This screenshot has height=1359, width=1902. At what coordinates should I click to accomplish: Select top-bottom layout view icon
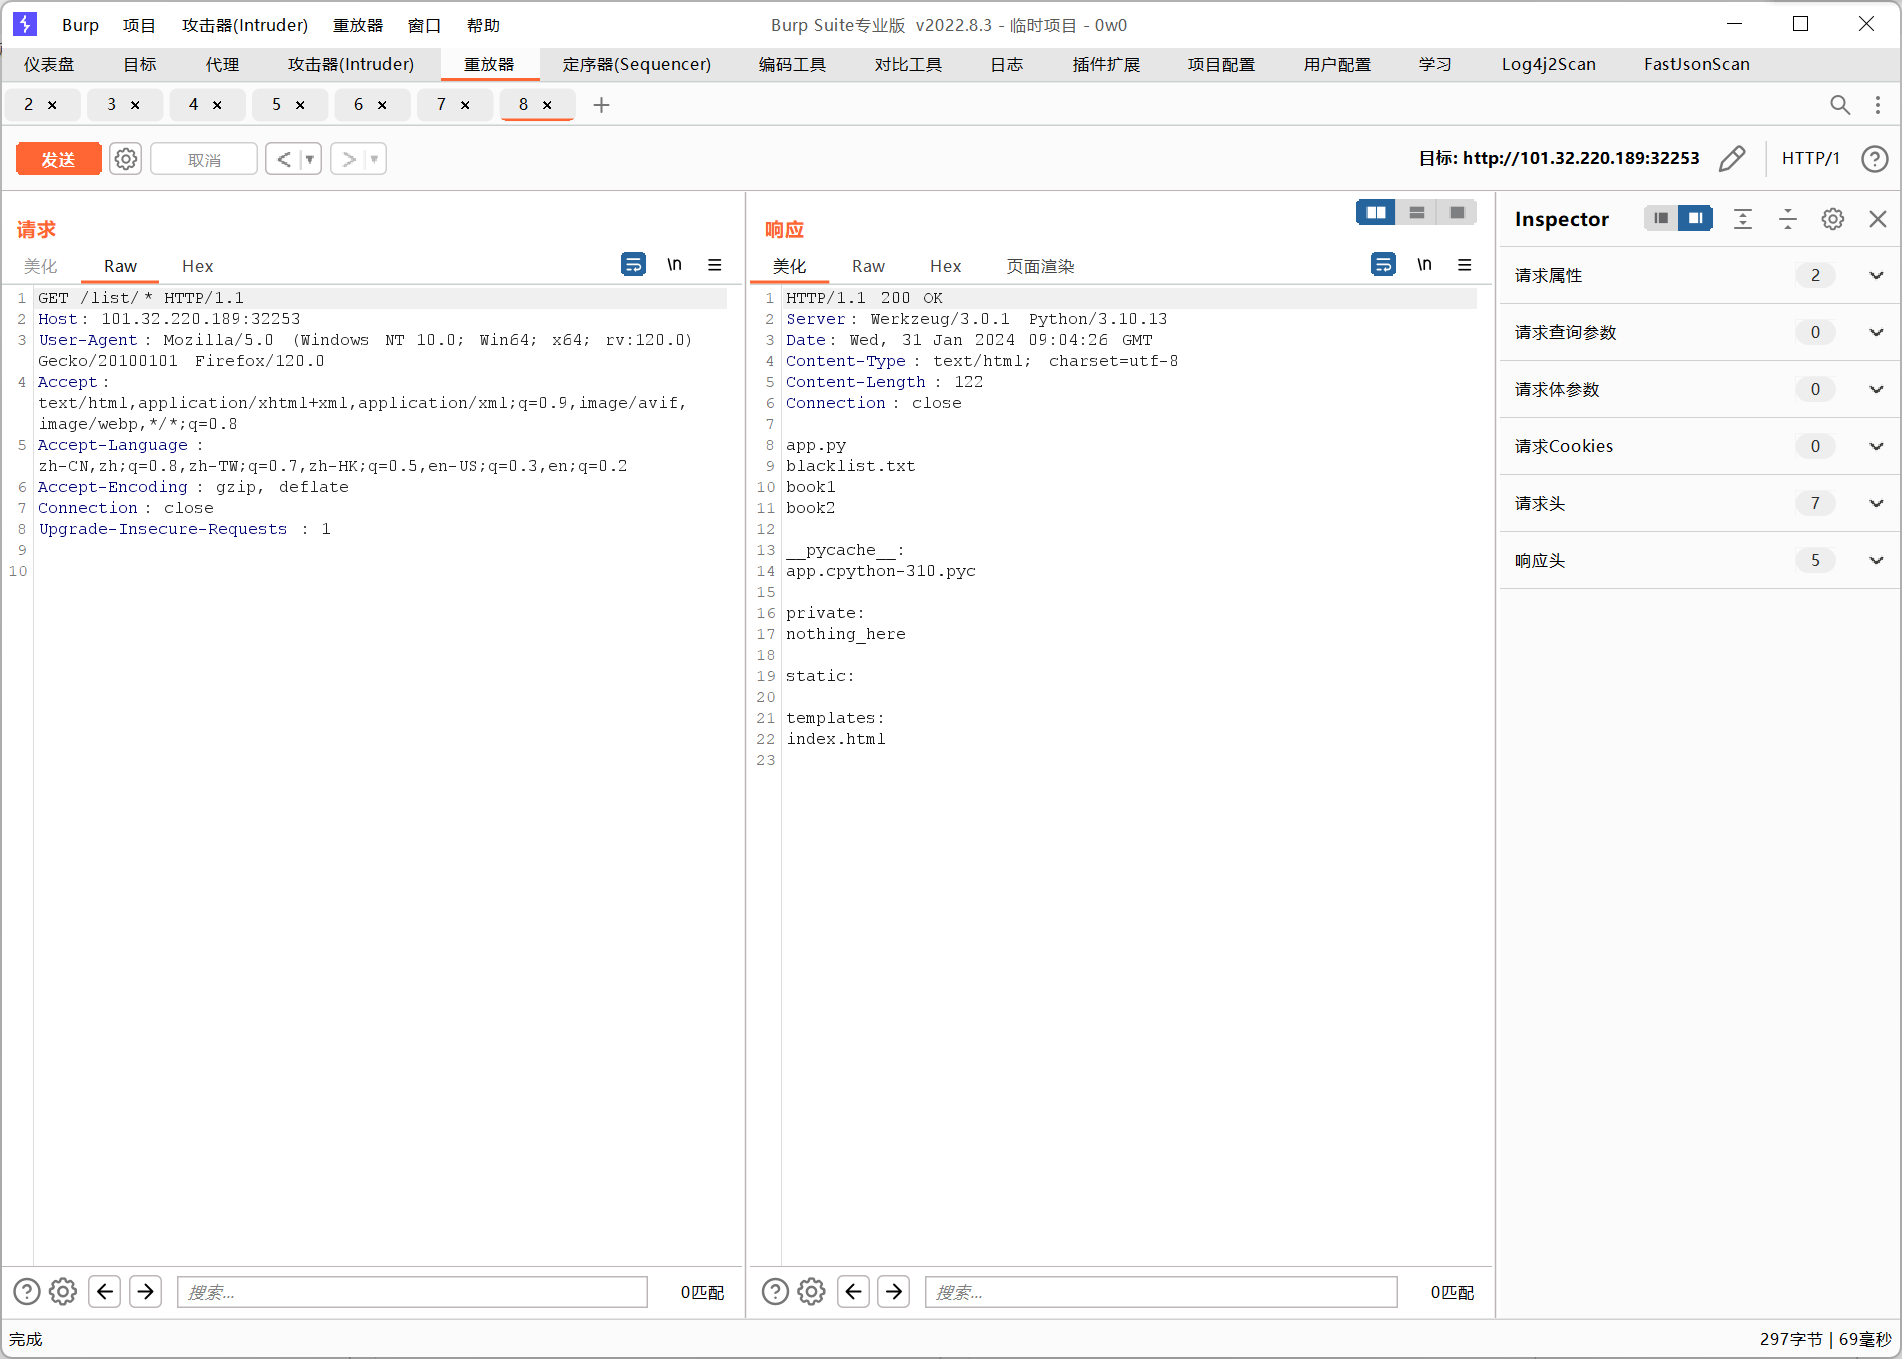coord(1417,212)
